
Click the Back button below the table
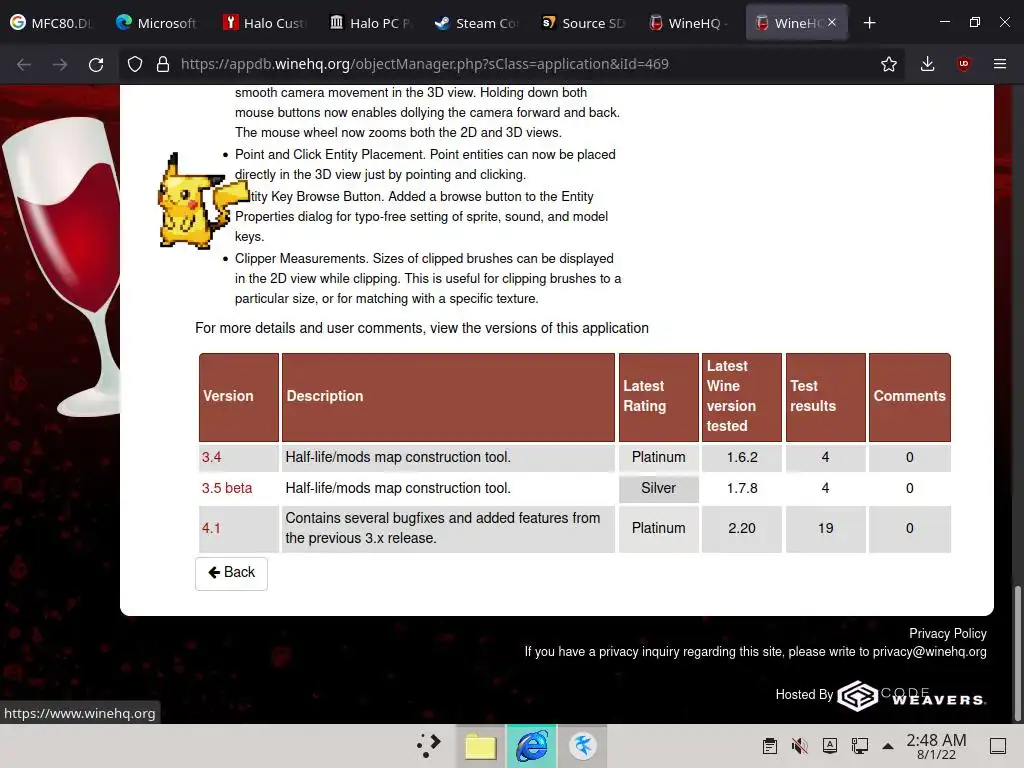[x=231, y=573]
